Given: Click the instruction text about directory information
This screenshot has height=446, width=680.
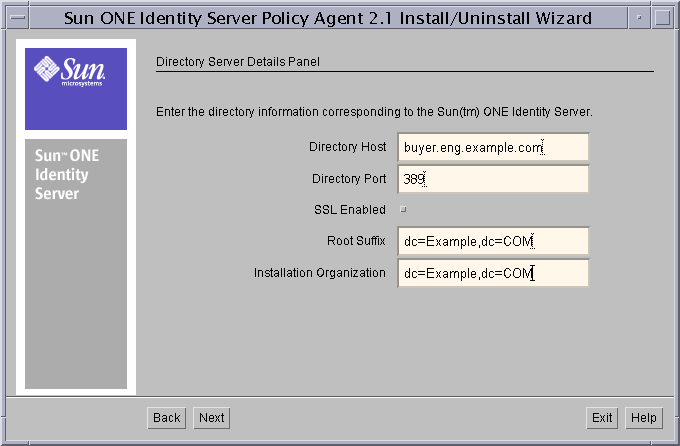Looking at the screenshot, I should [x=374, y=112].
